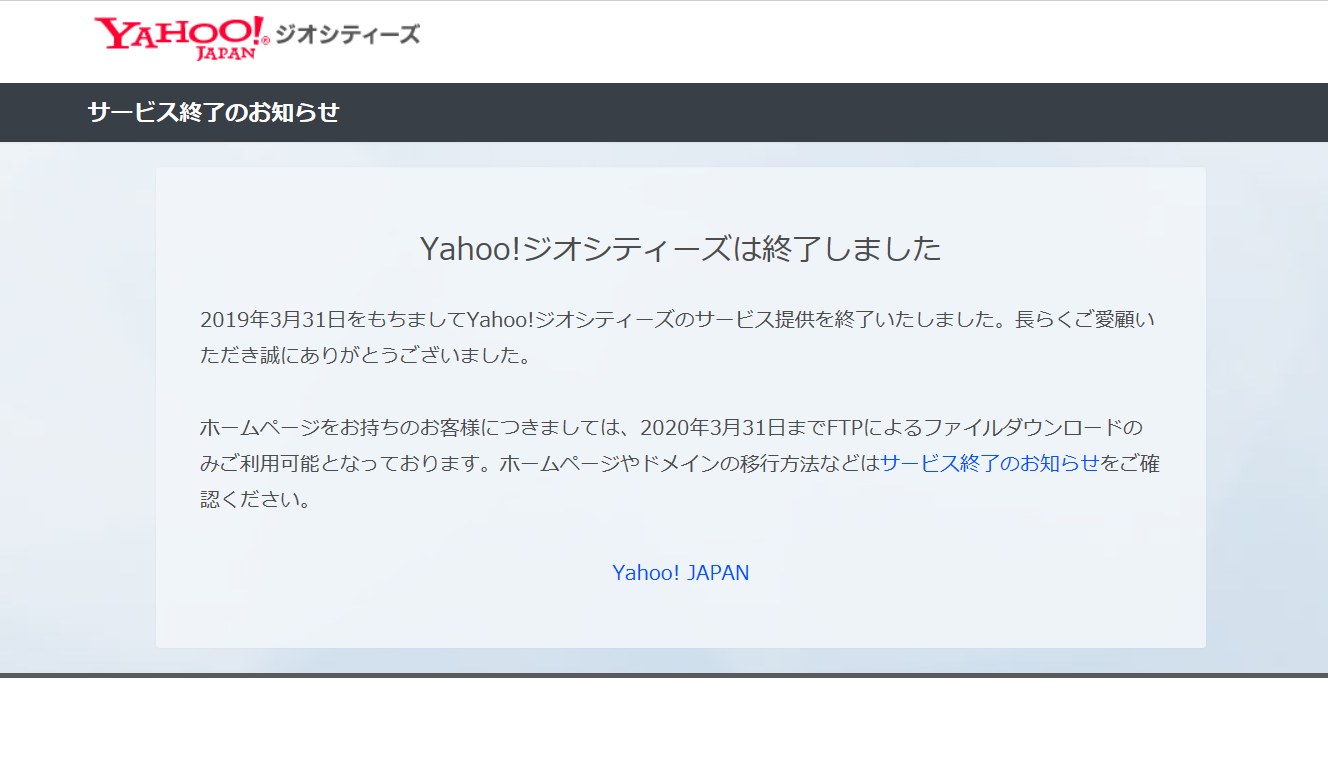1328x757 pixels.
Task: Click the ジオシティーズ text beside logo
Action: pos(347,35)
